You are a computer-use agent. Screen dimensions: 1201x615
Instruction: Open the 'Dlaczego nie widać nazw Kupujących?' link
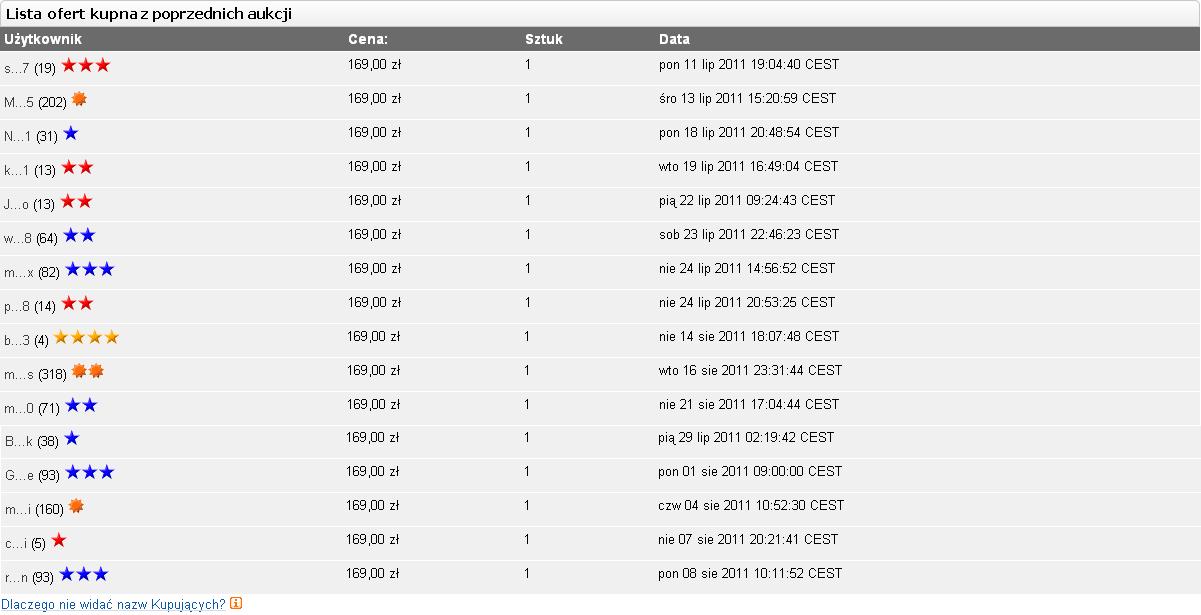click(x=113, y=604)
